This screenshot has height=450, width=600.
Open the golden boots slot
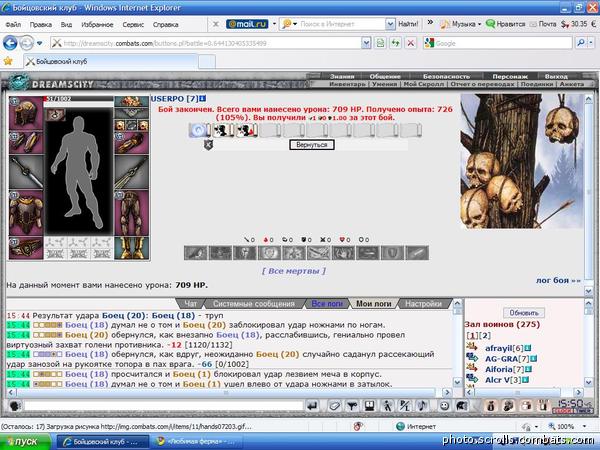point(131,248)
